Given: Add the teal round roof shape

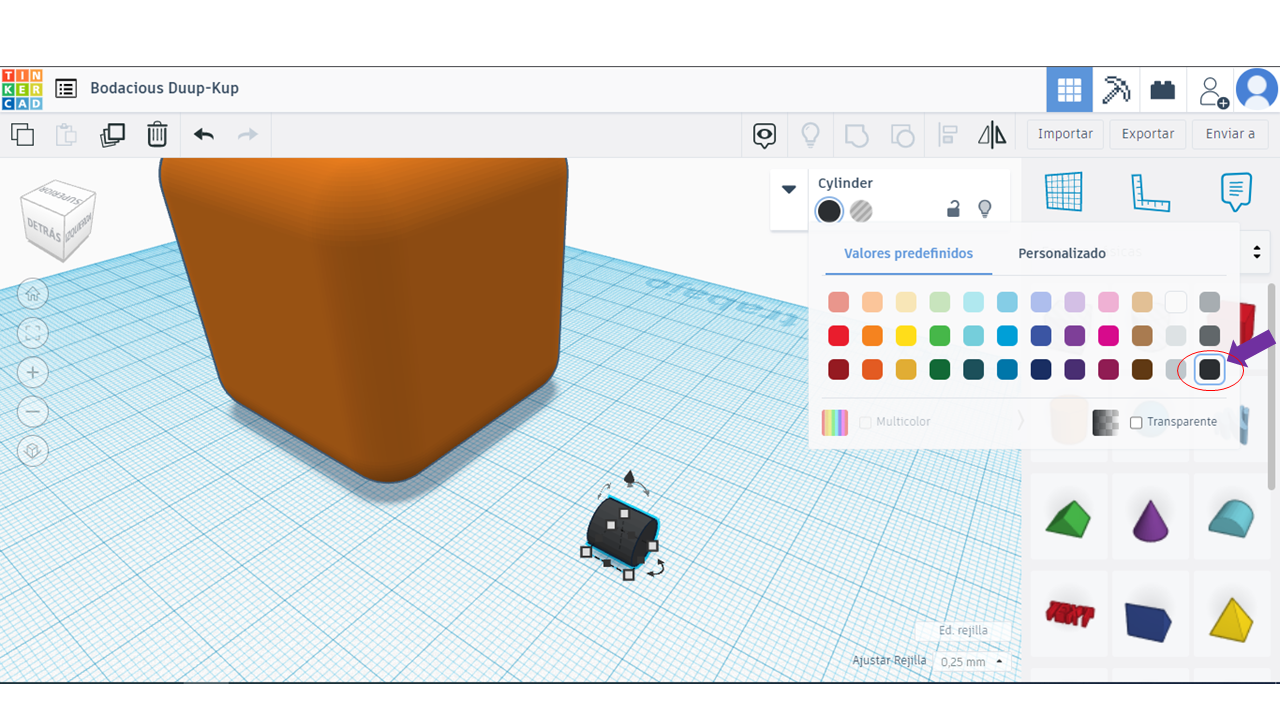Looking at the screenshot, I should (x=1230, y=518).
